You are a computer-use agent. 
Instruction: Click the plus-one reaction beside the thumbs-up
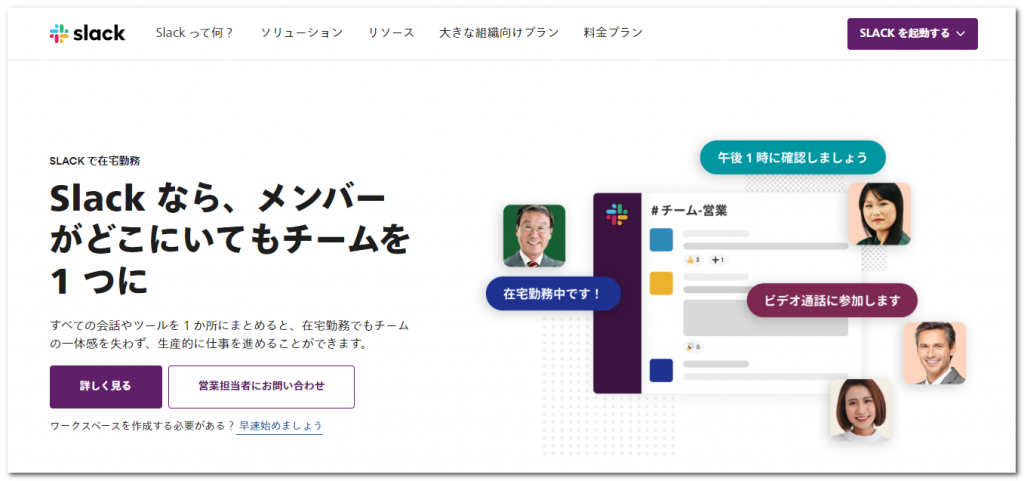(717, 260)
